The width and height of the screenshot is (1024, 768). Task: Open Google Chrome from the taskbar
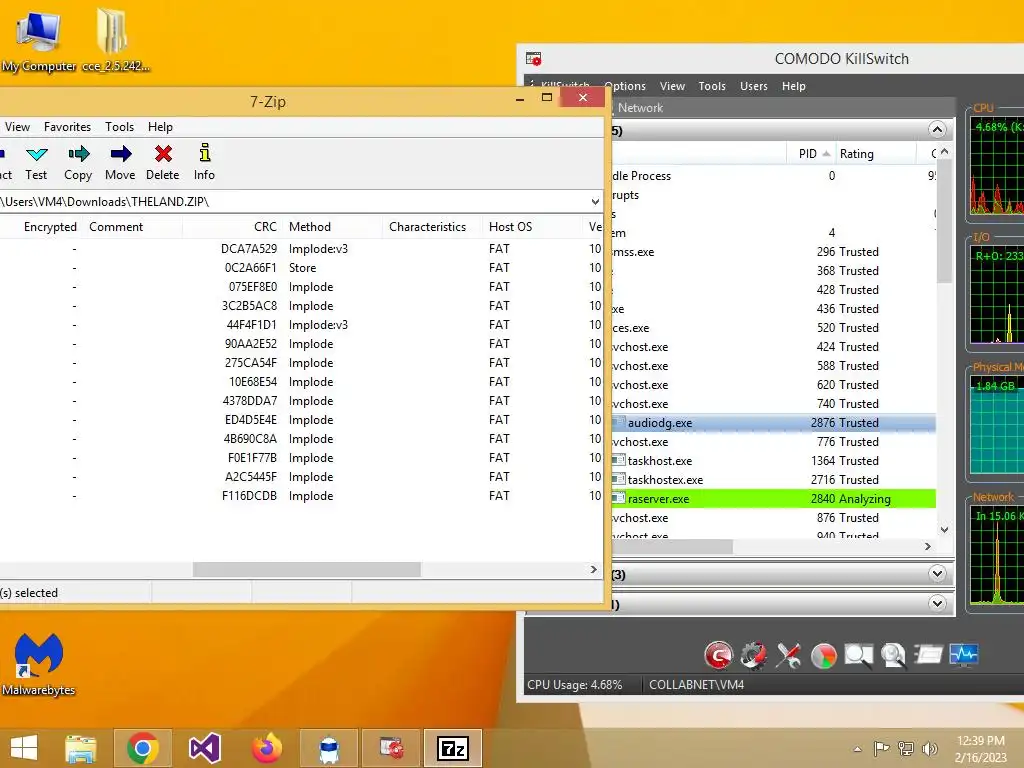[x=142, y=748]
